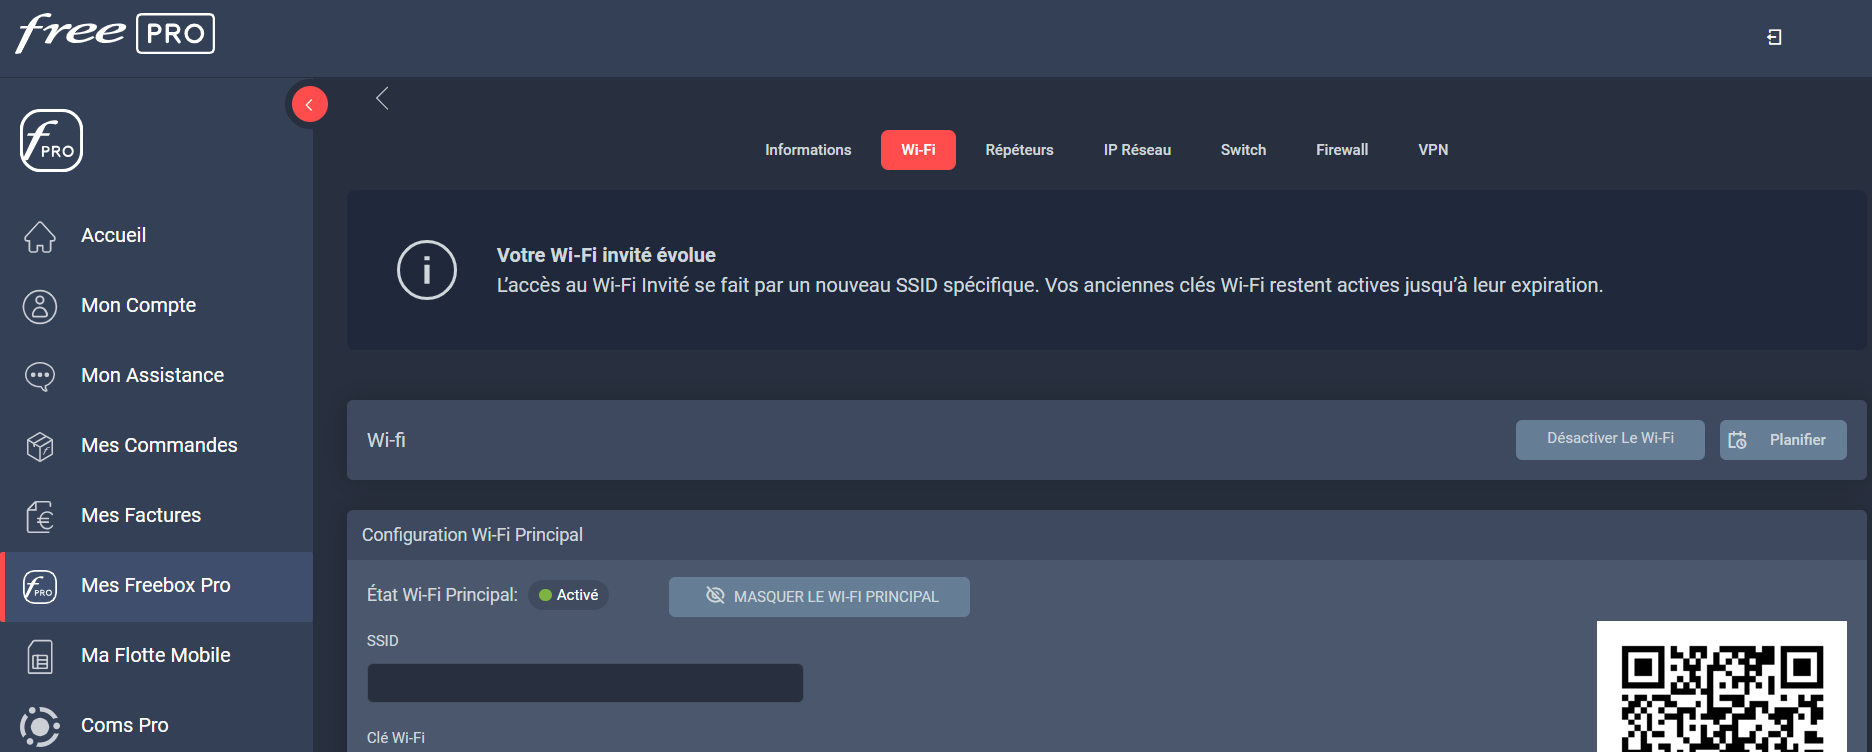Click 'Configuration Wi-Fi Principal' section title
Viewport: 1872px width, 752px height.
click(472, 535)
